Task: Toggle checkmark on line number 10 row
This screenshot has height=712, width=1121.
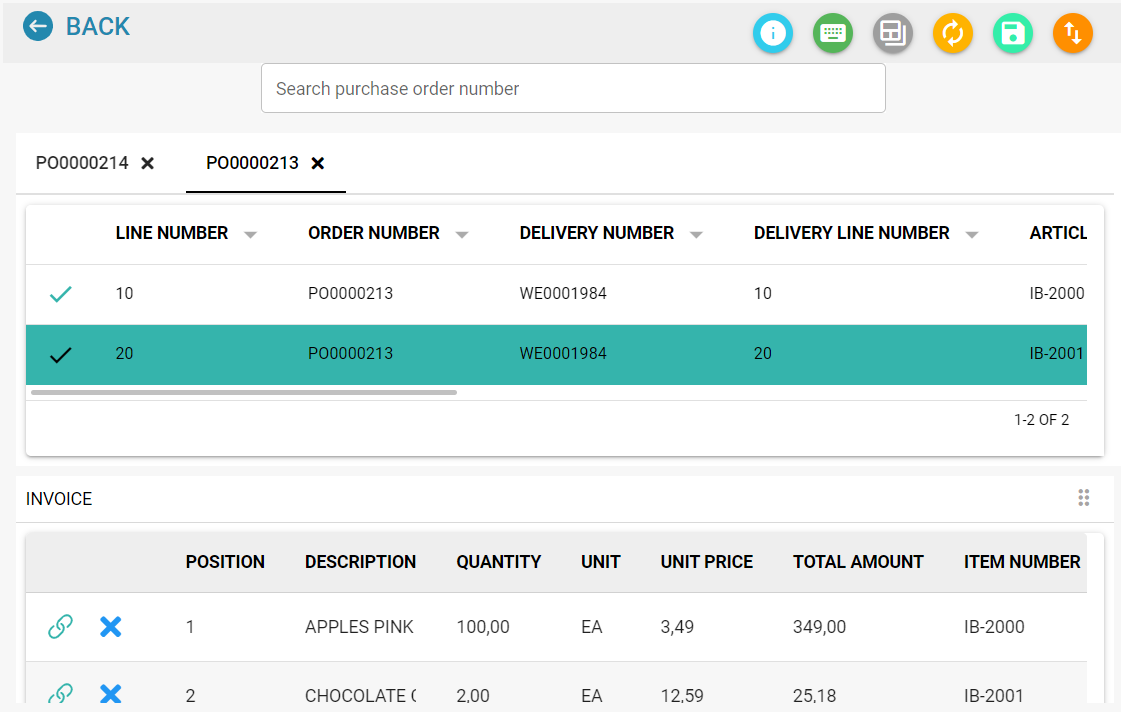Action: pos(61,294)
